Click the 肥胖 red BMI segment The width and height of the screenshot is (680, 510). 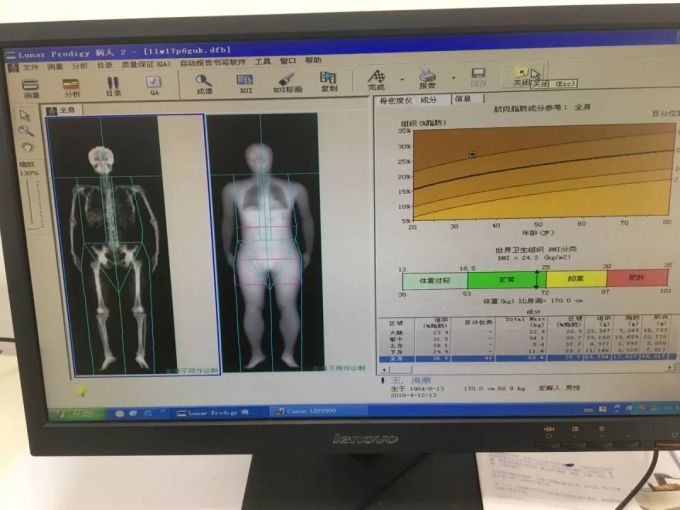pos(637,277)
